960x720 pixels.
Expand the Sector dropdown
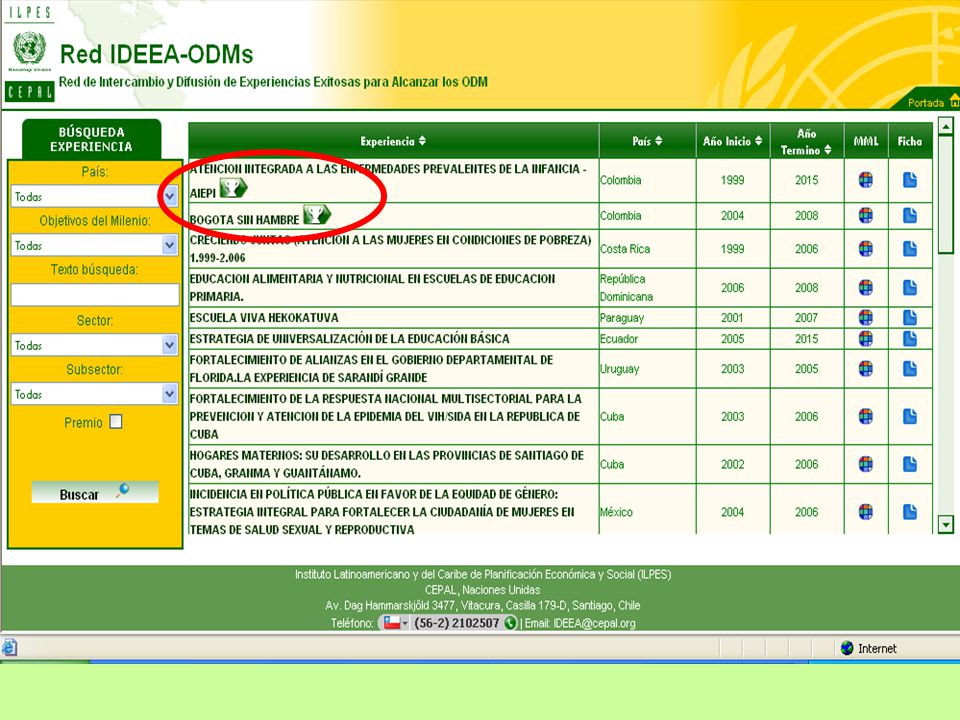170,345
